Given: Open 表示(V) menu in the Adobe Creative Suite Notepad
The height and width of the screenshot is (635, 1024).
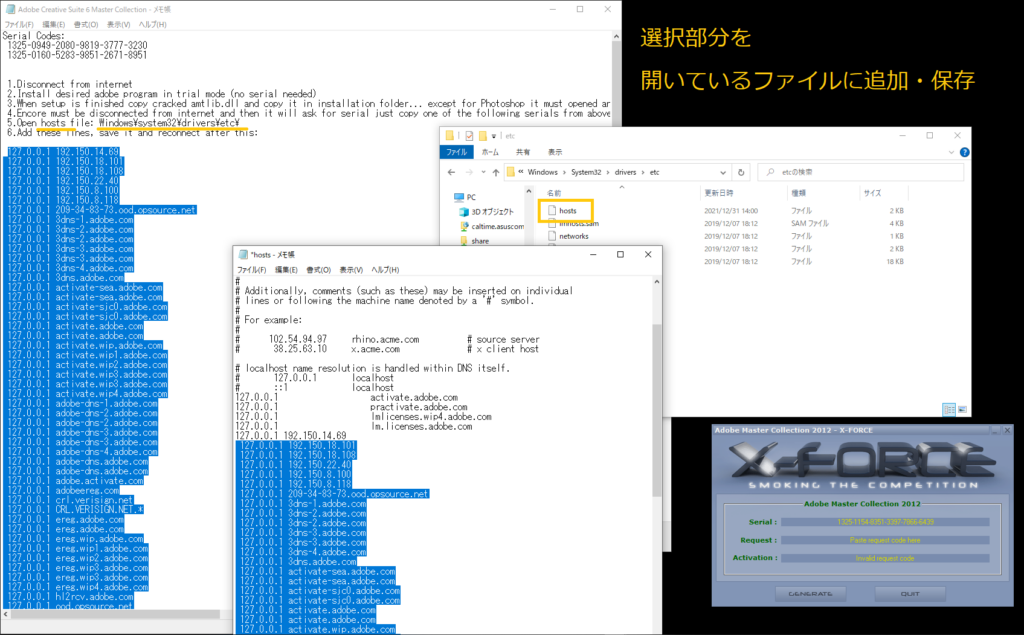Looking at the screenshot, I should coord(118,25).
